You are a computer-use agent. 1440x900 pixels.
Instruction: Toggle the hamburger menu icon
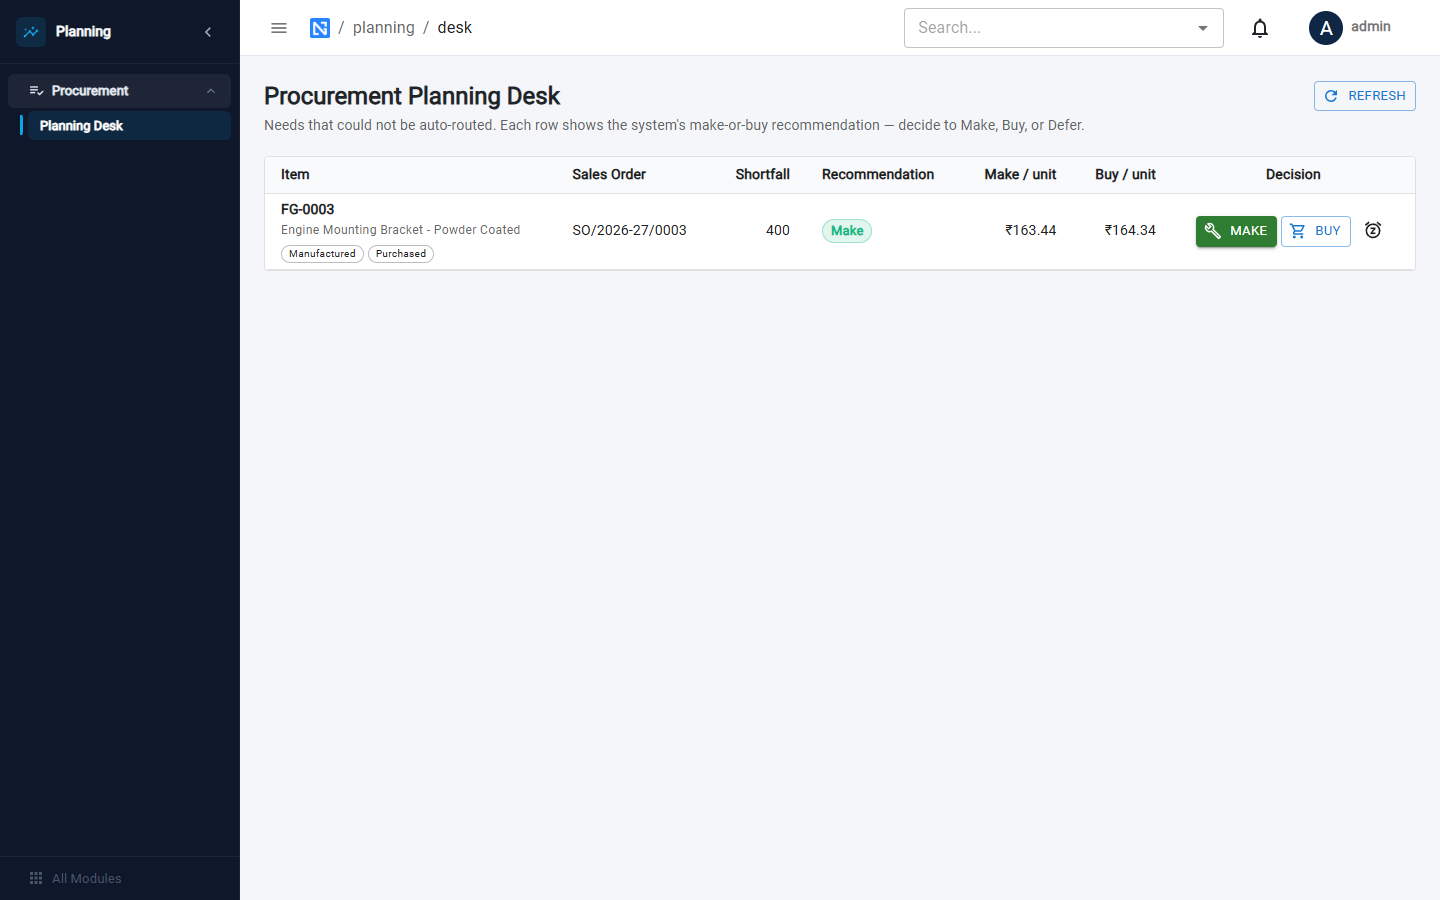279,28
